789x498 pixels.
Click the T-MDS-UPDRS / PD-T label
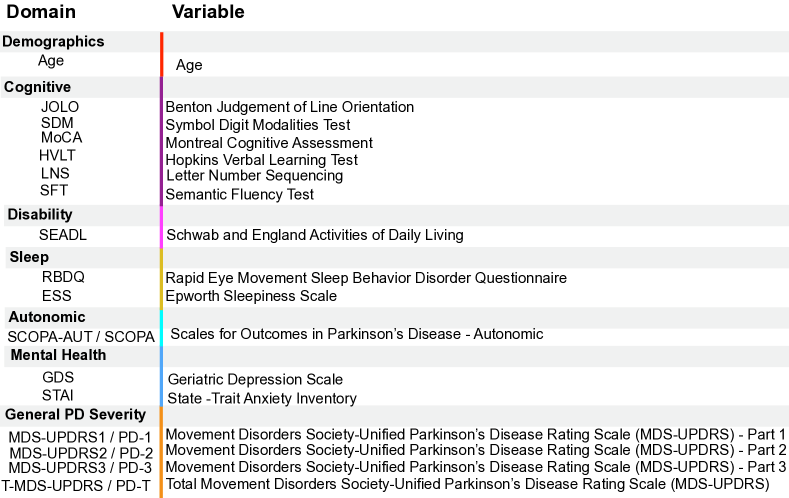pos(76,486)
